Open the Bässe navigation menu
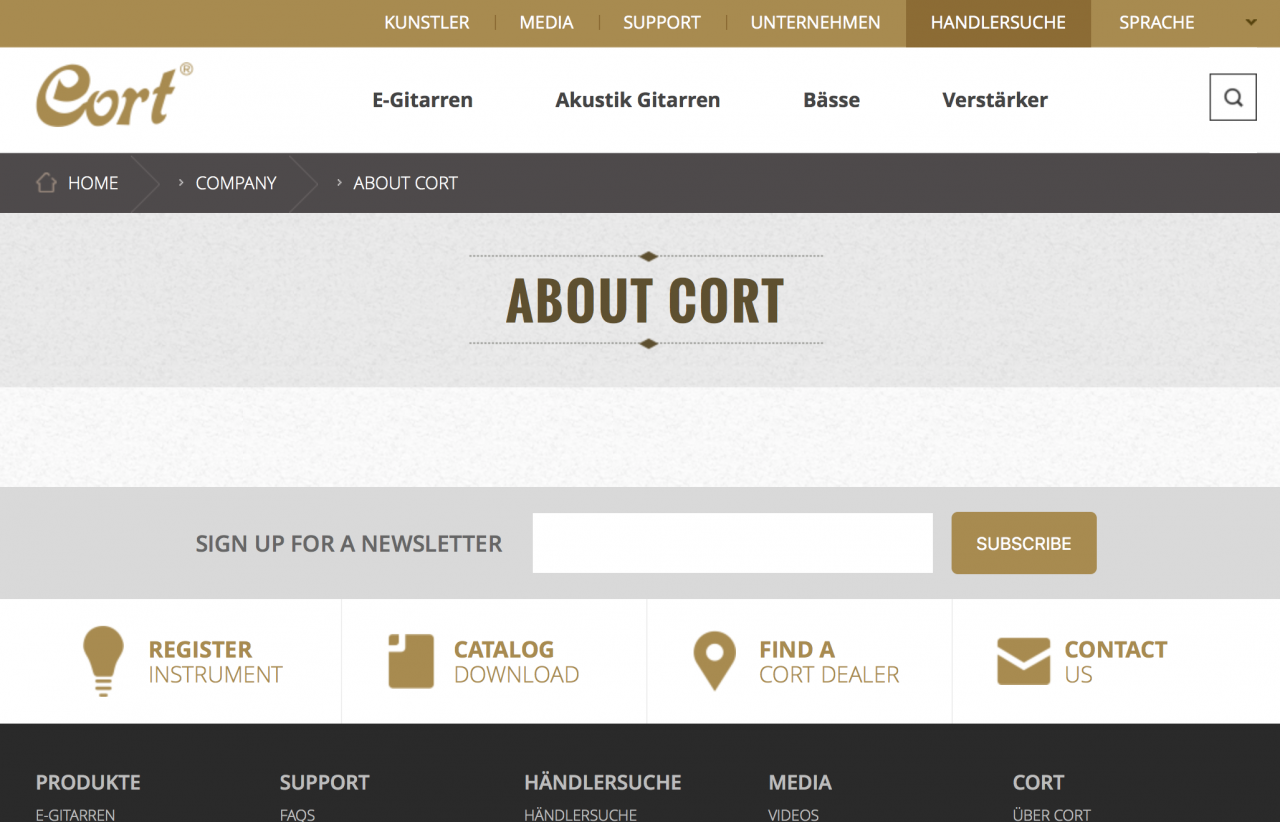The image size is (1280, 822). point(831,100)
